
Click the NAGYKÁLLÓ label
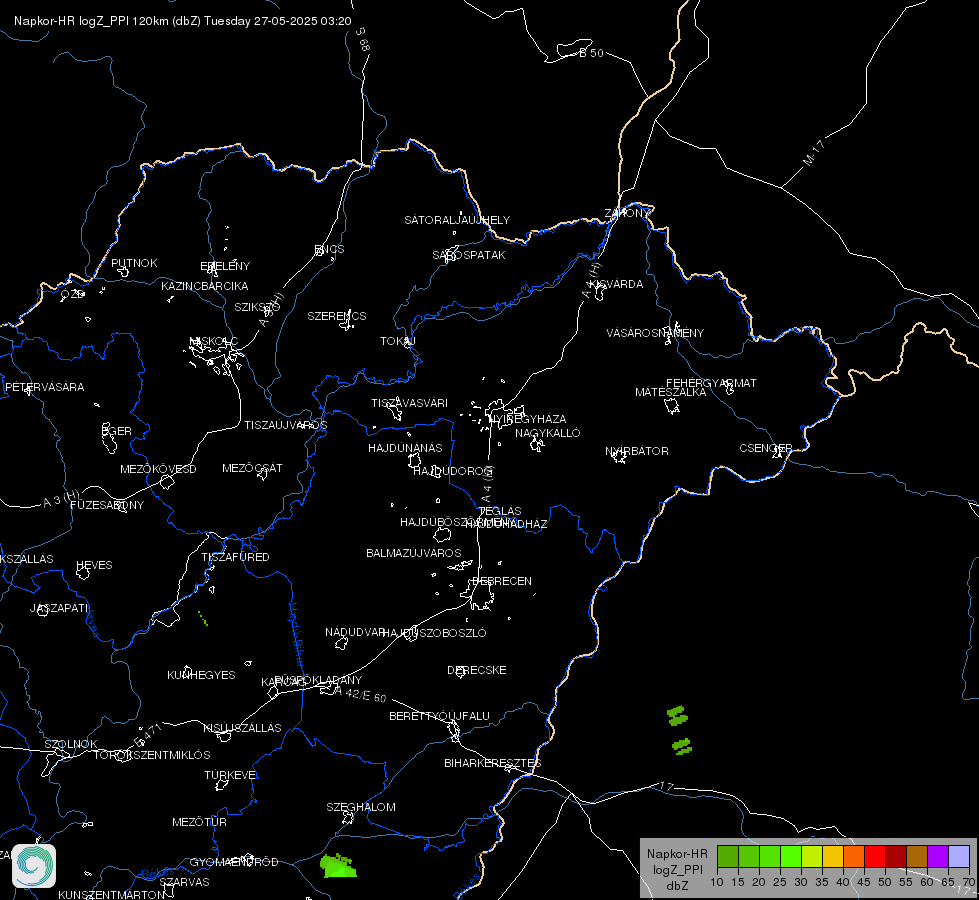[548, 433]
